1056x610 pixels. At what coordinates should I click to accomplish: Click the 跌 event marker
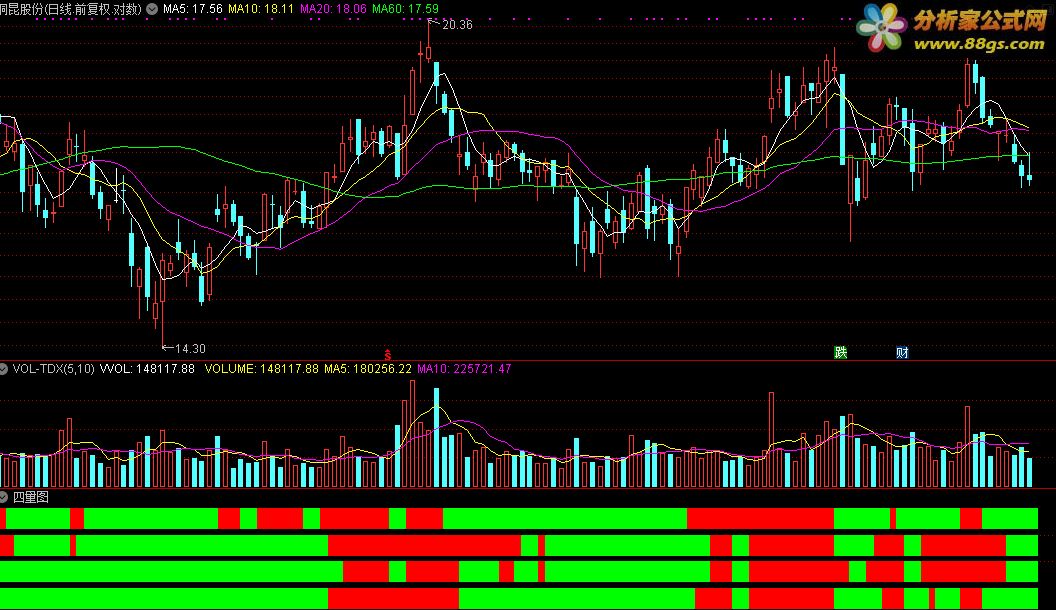pos(840,352)
